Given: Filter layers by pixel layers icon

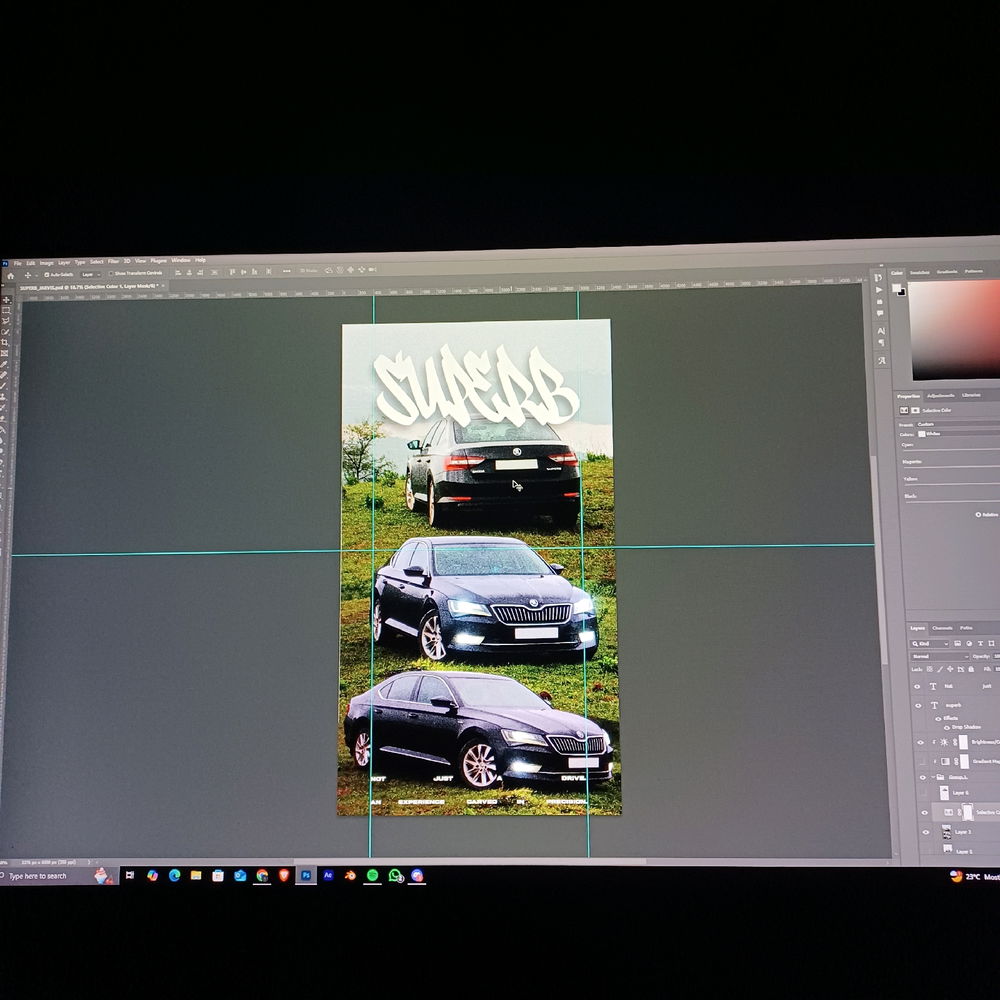Looking at the screenshot, I should pos(957,643).
